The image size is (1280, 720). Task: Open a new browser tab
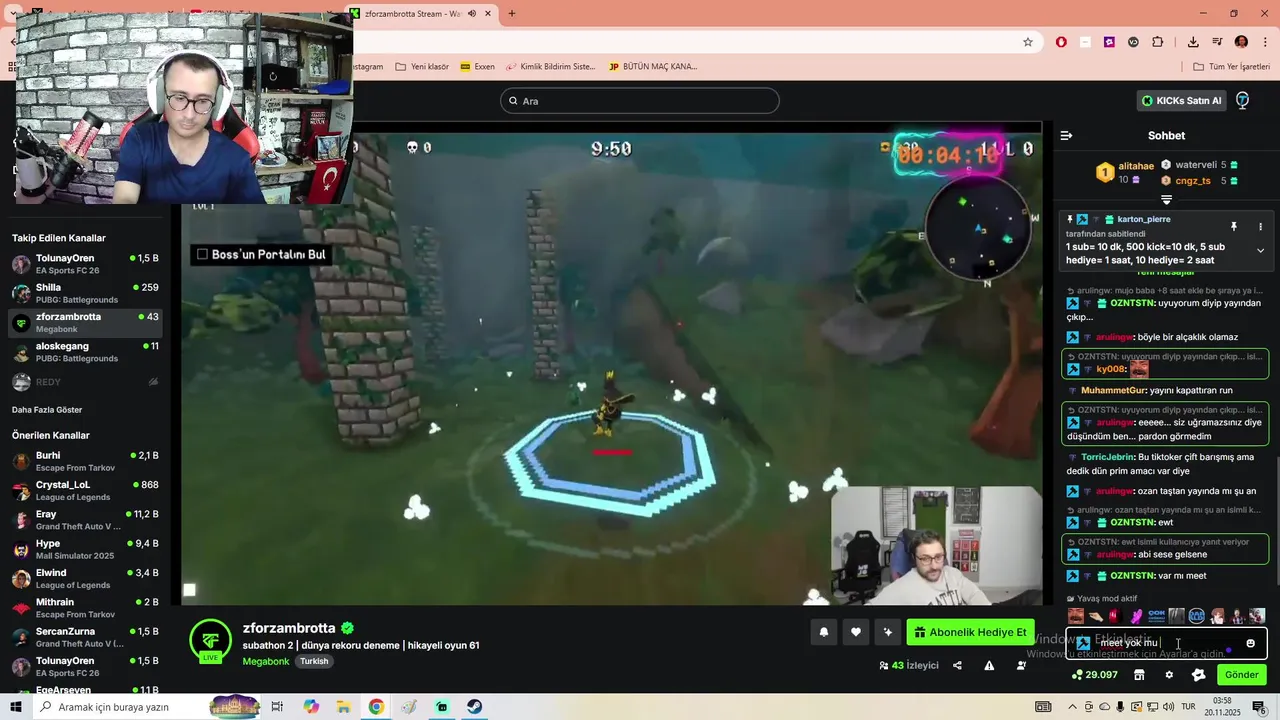point(512,14)
